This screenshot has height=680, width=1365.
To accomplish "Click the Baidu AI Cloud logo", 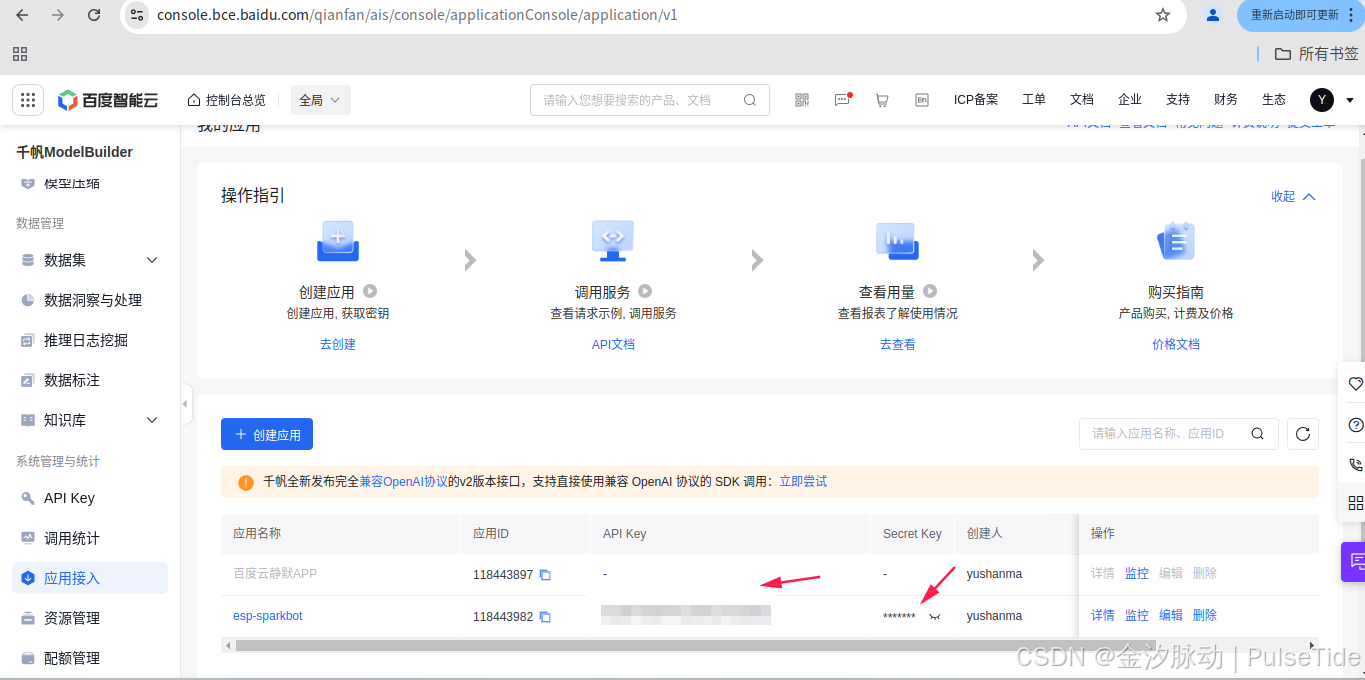I will point(108,100).
